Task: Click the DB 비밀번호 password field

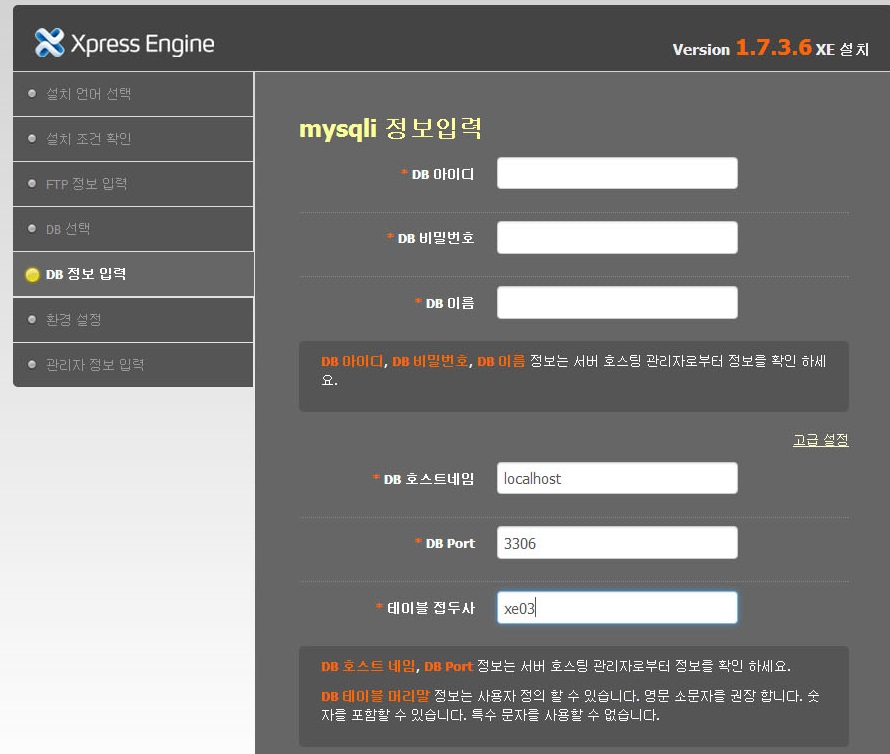Action: tap(617, 237)
